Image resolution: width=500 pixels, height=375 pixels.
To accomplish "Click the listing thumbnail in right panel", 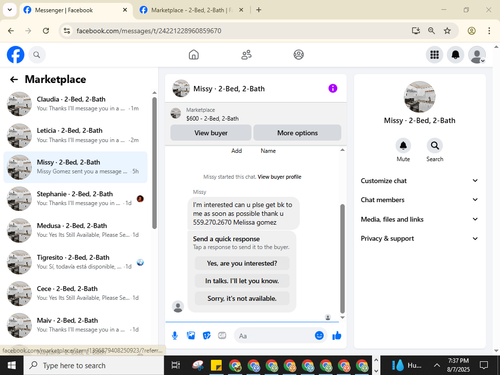I will (x=419, y=97).
